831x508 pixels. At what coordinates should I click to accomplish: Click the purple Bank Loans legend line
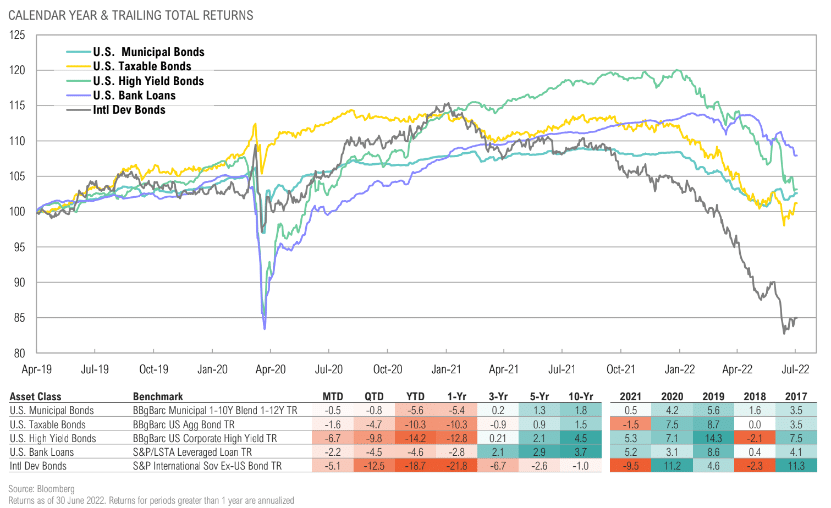coord(79,96)
